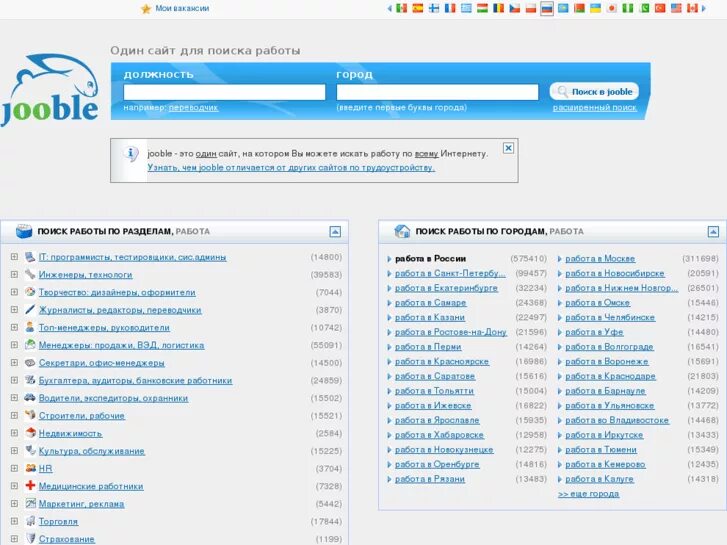
Task: Open работа в Казани link
Action: 430,317
